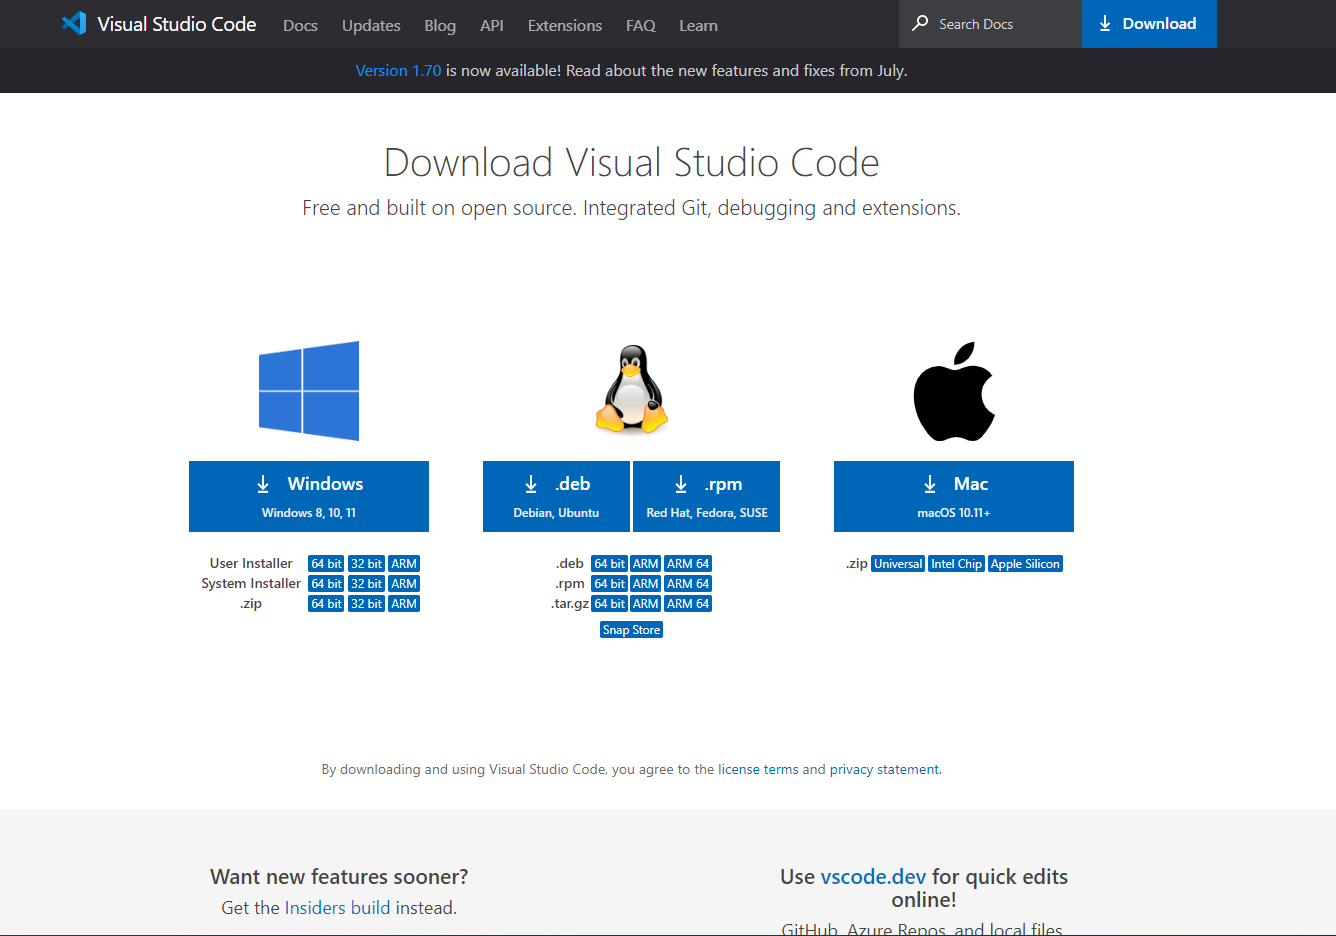The width and height of the screenshot is (1336, 936).
Task: Click the top-right Download button
Action: pos(1148,24)
